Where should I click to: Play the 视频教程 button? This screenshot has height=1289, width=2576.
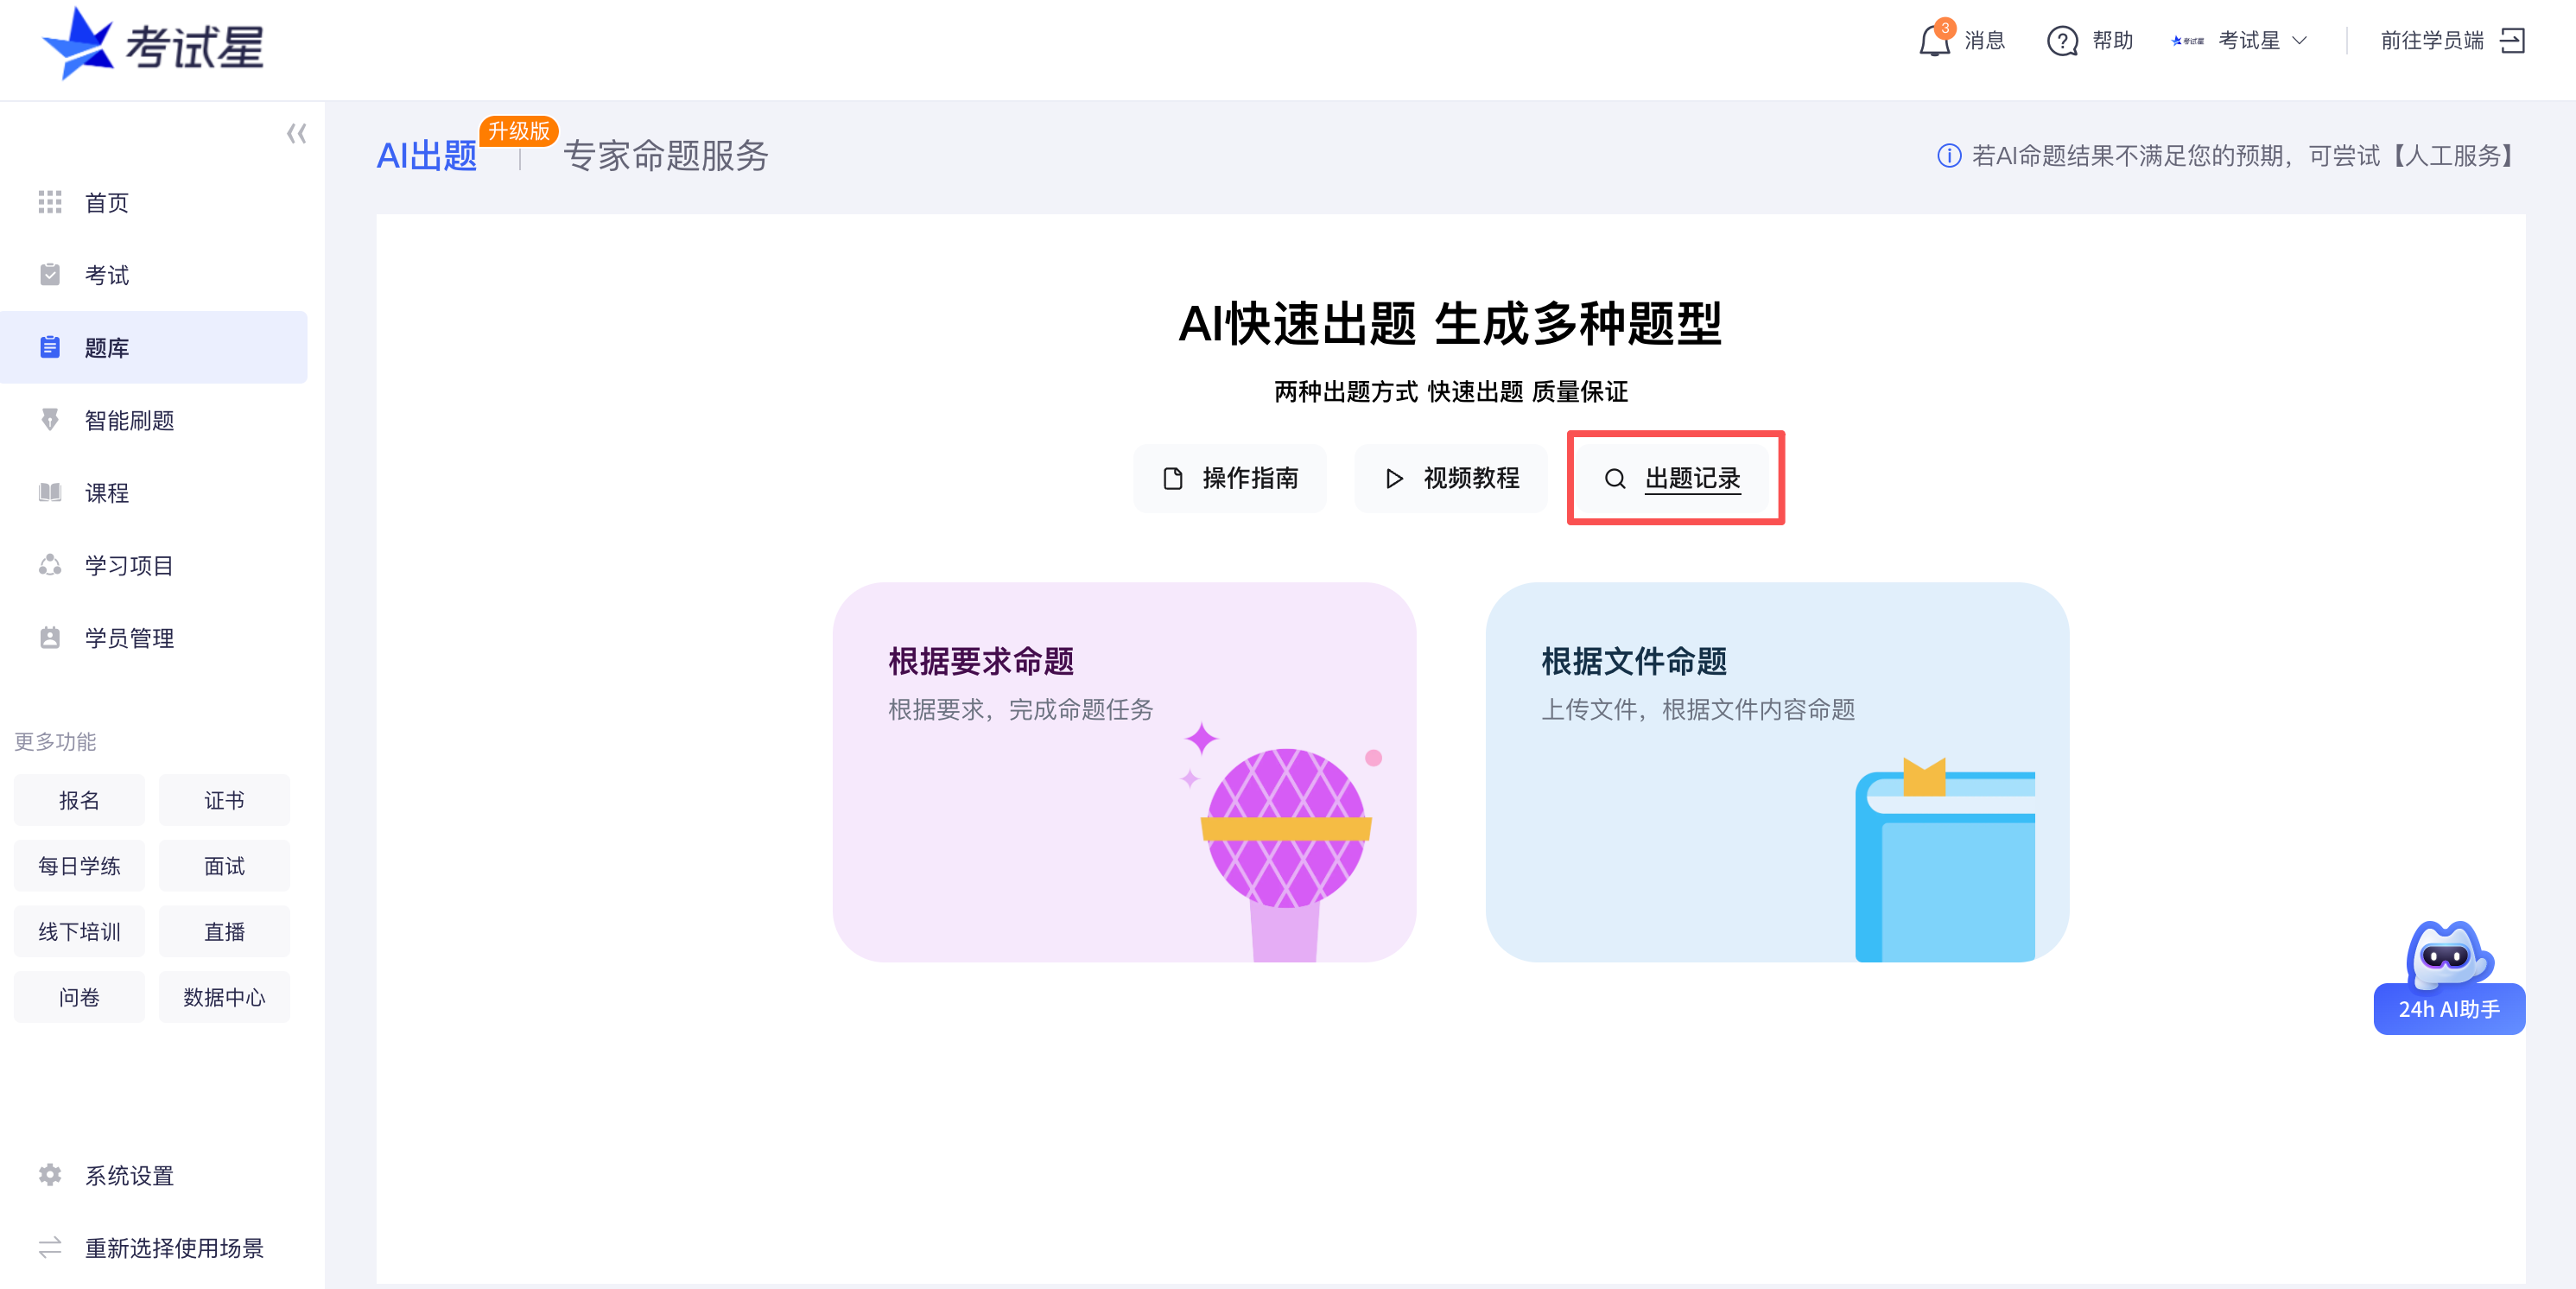click(x=1451, y=478)
